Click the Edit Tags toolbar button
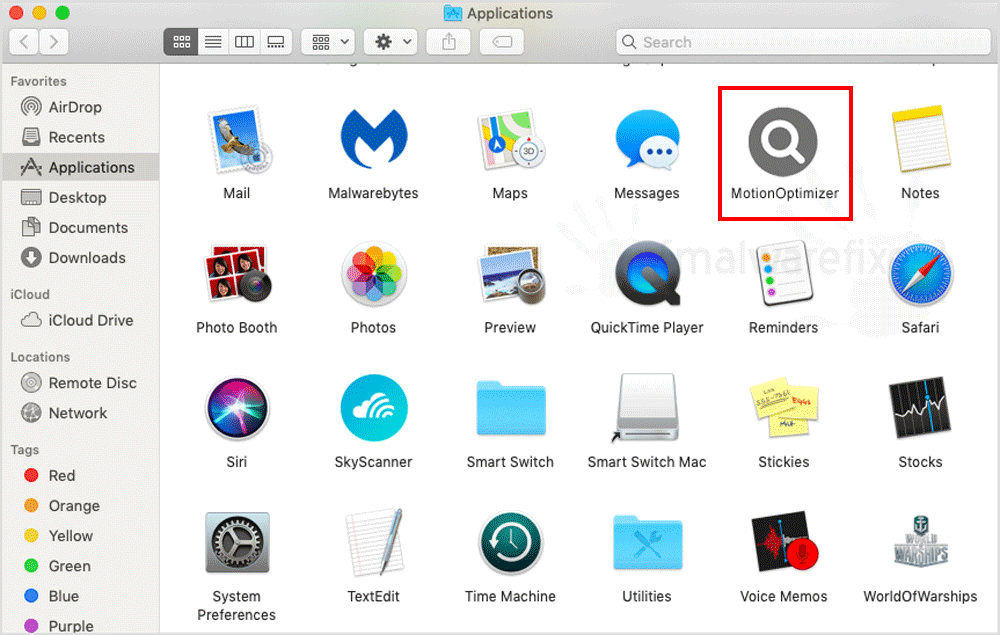Viewport: 1000px width, 635px height. pos(502,42)
